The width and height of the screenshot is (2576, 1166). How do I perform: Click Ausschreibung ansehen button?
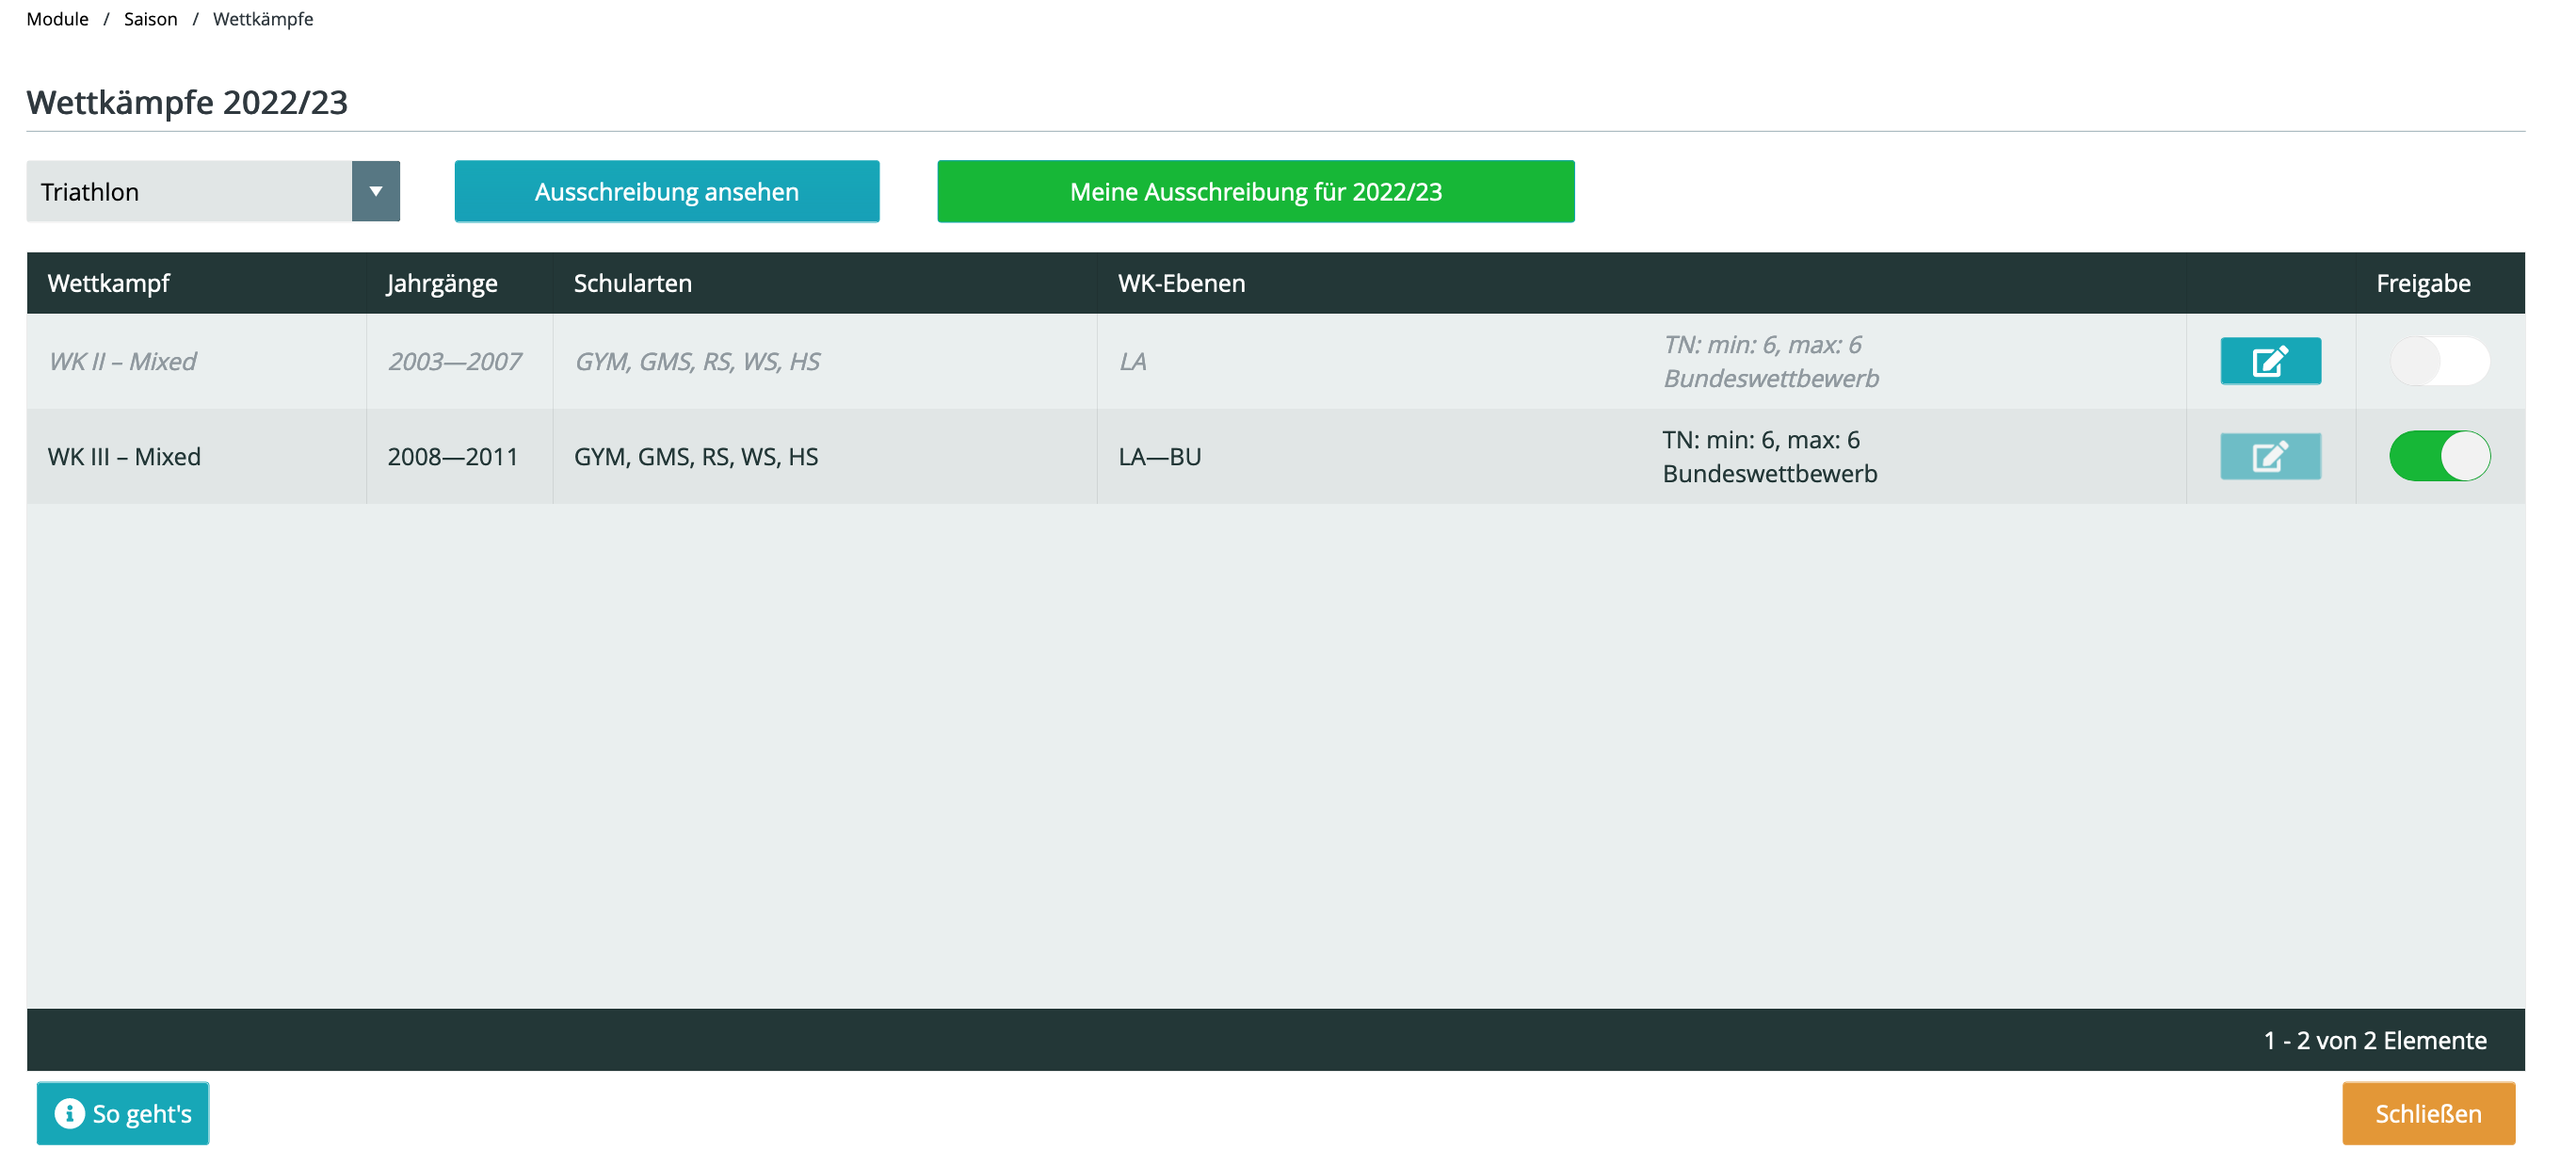point(667,191)
